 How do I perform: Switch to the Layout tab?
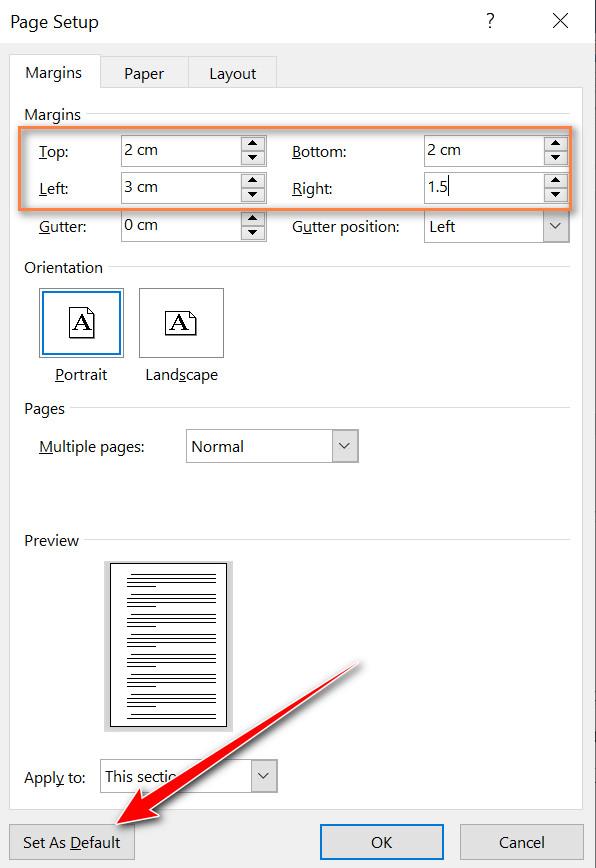coord(232,73)
